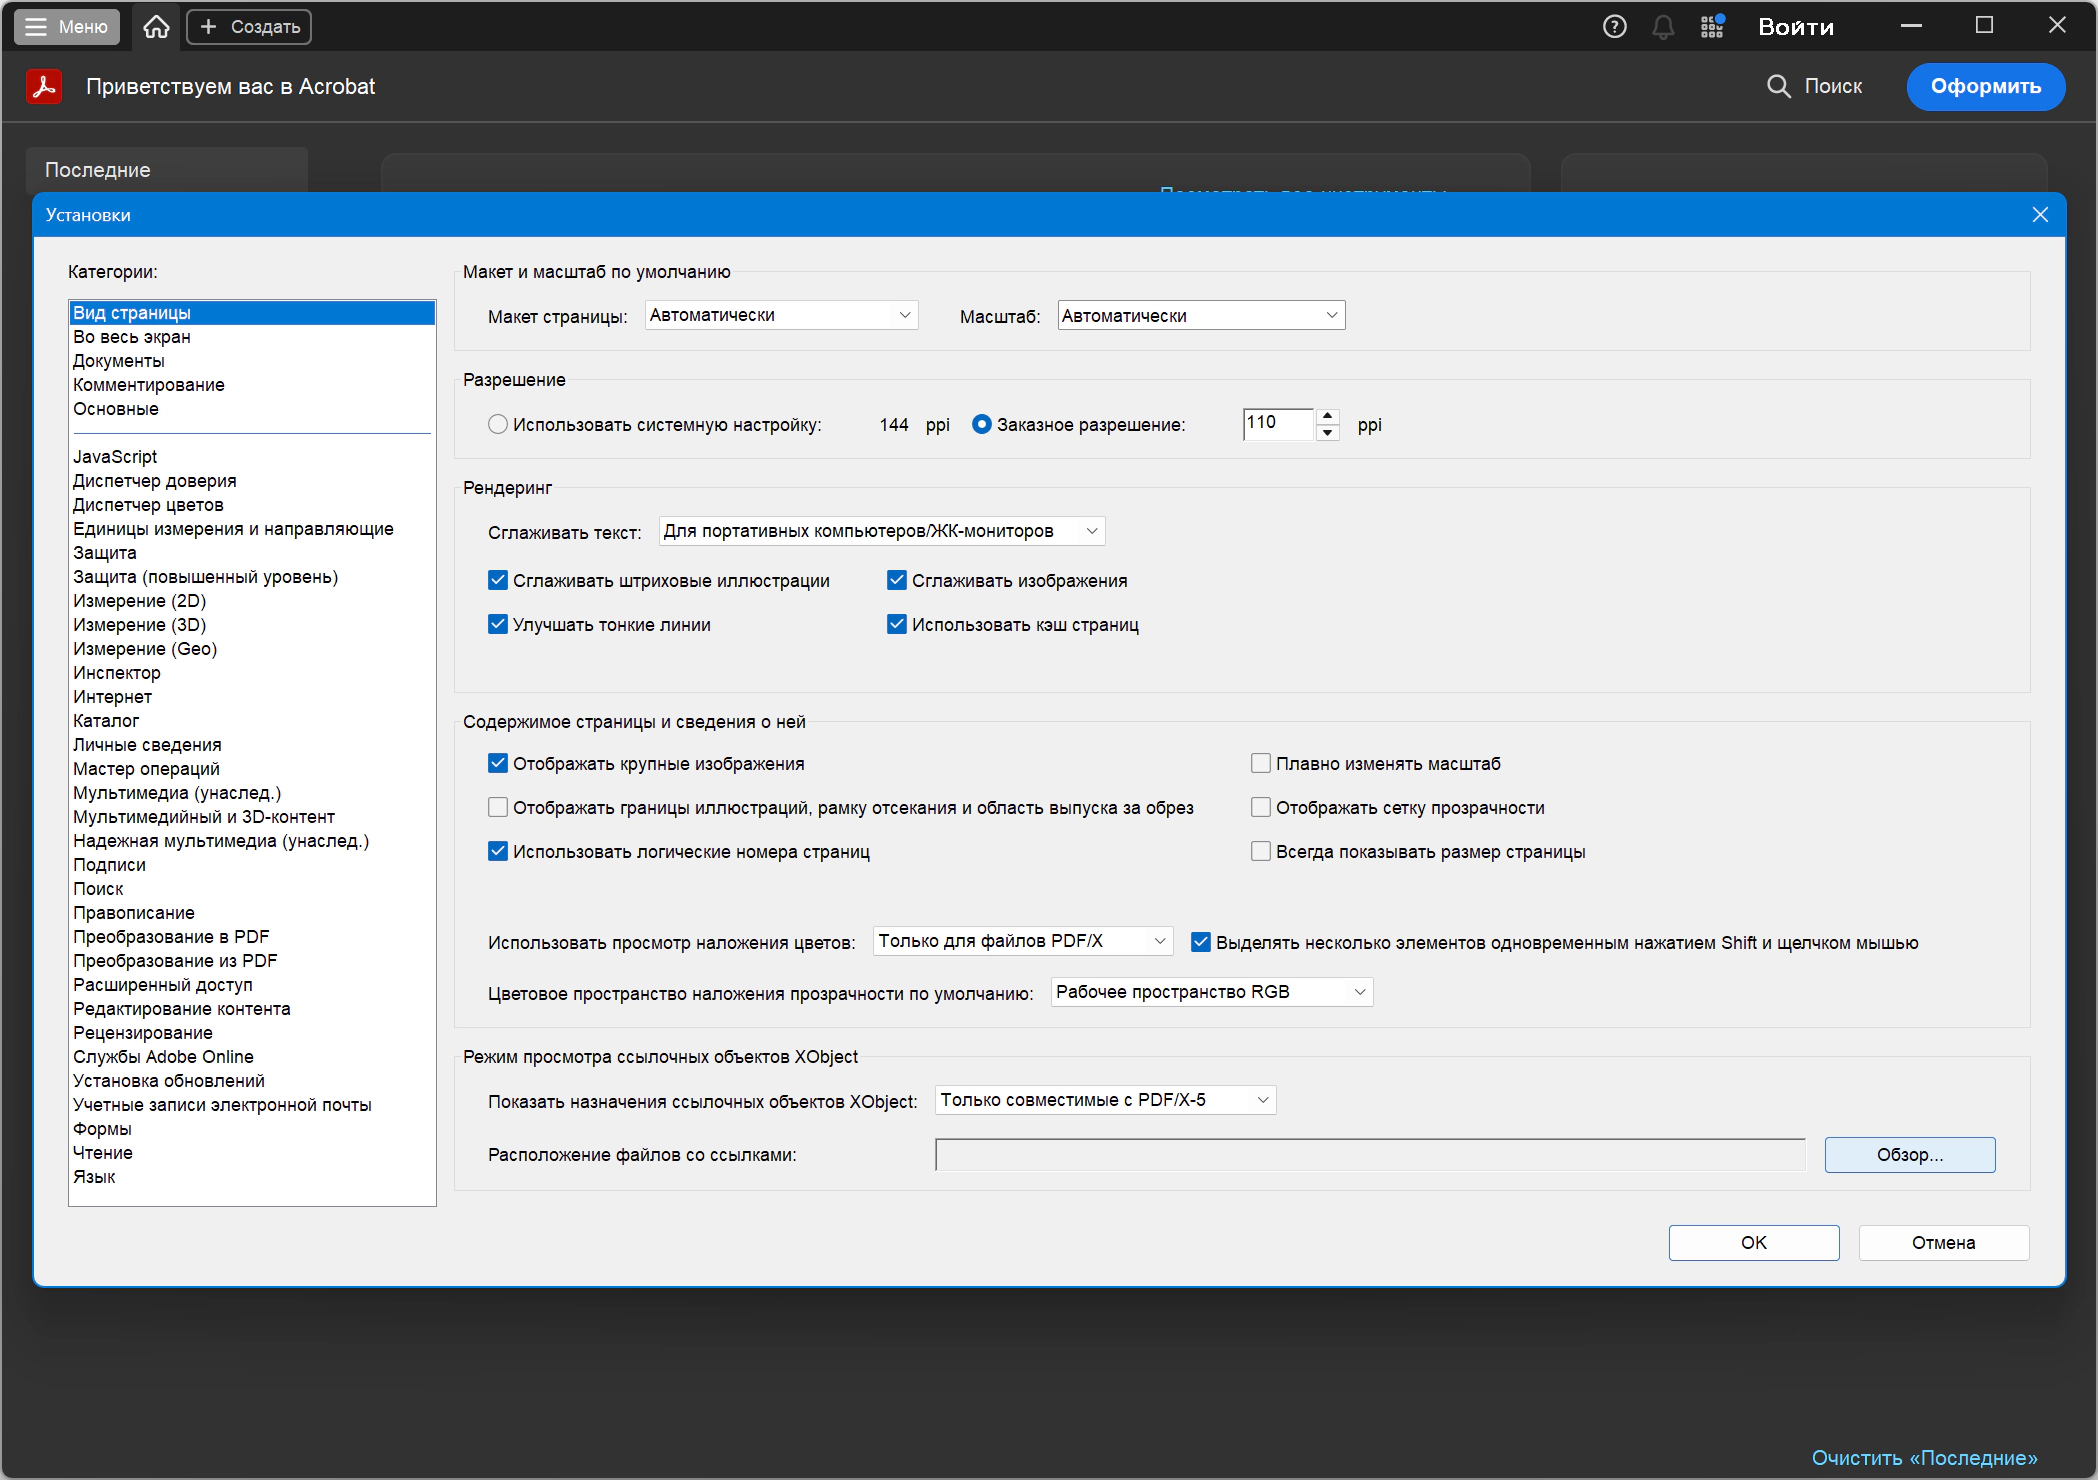Select Использовать системную настройку radio button

pos(498,425)
